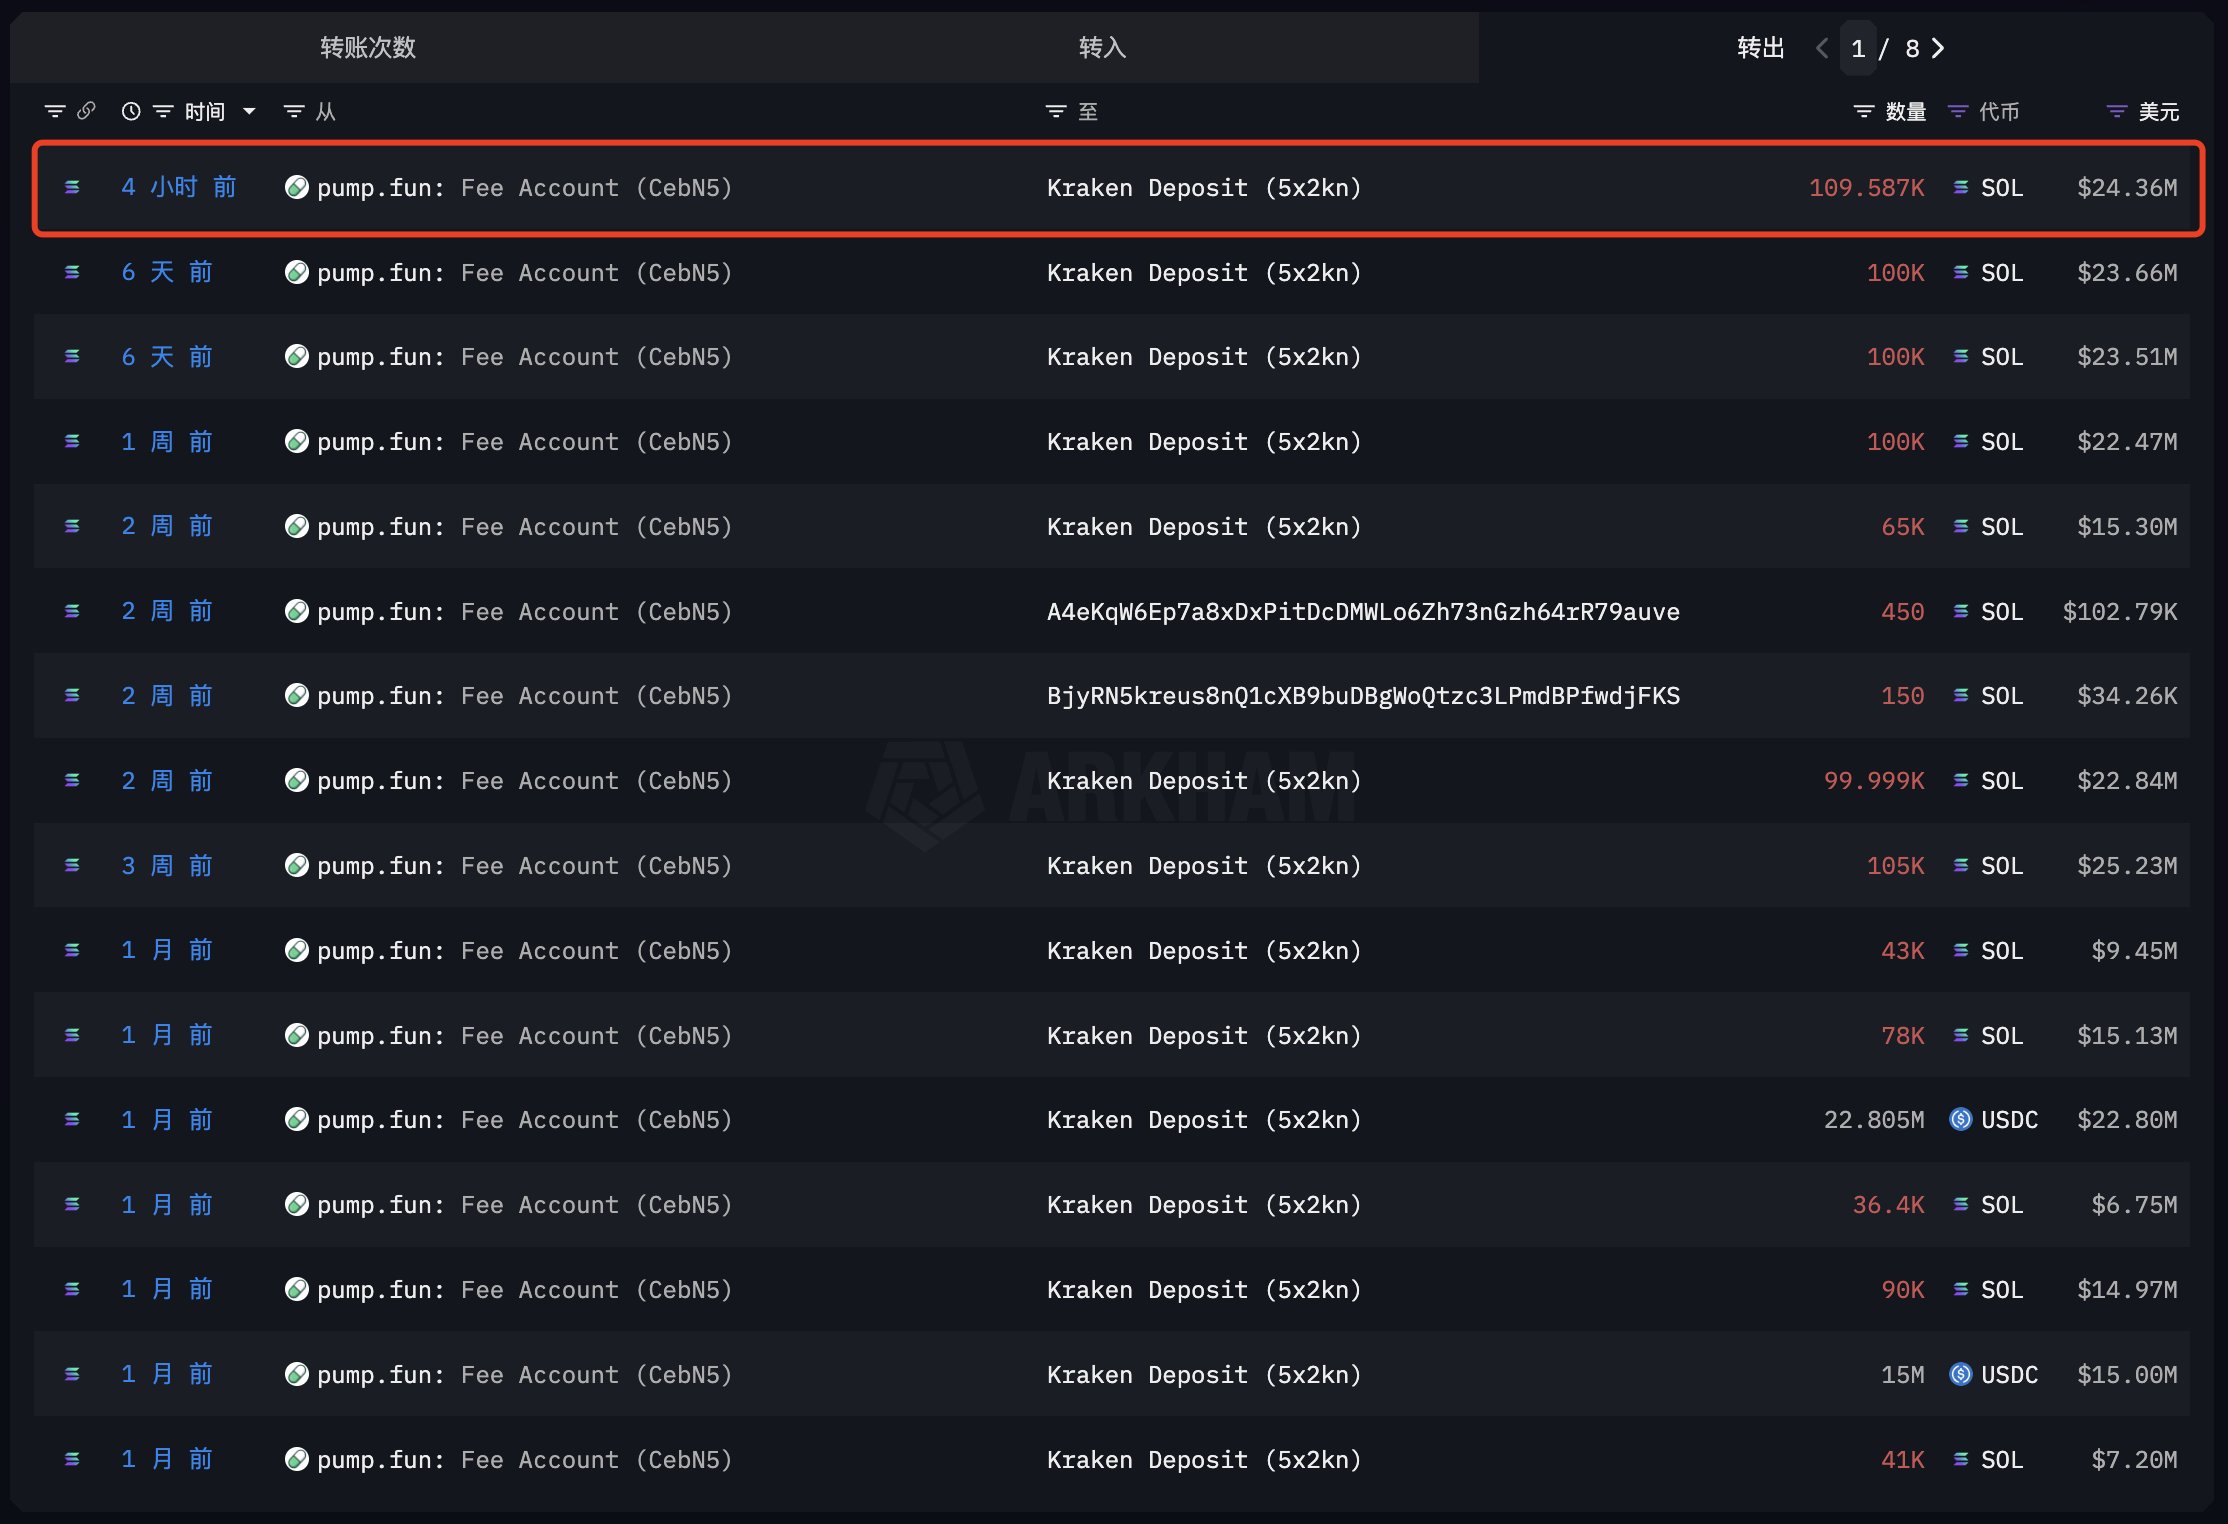Screen dimensions: 2228x1524
Task: Click the purple filter icon for 代币
Action: tap(1958, 111)
